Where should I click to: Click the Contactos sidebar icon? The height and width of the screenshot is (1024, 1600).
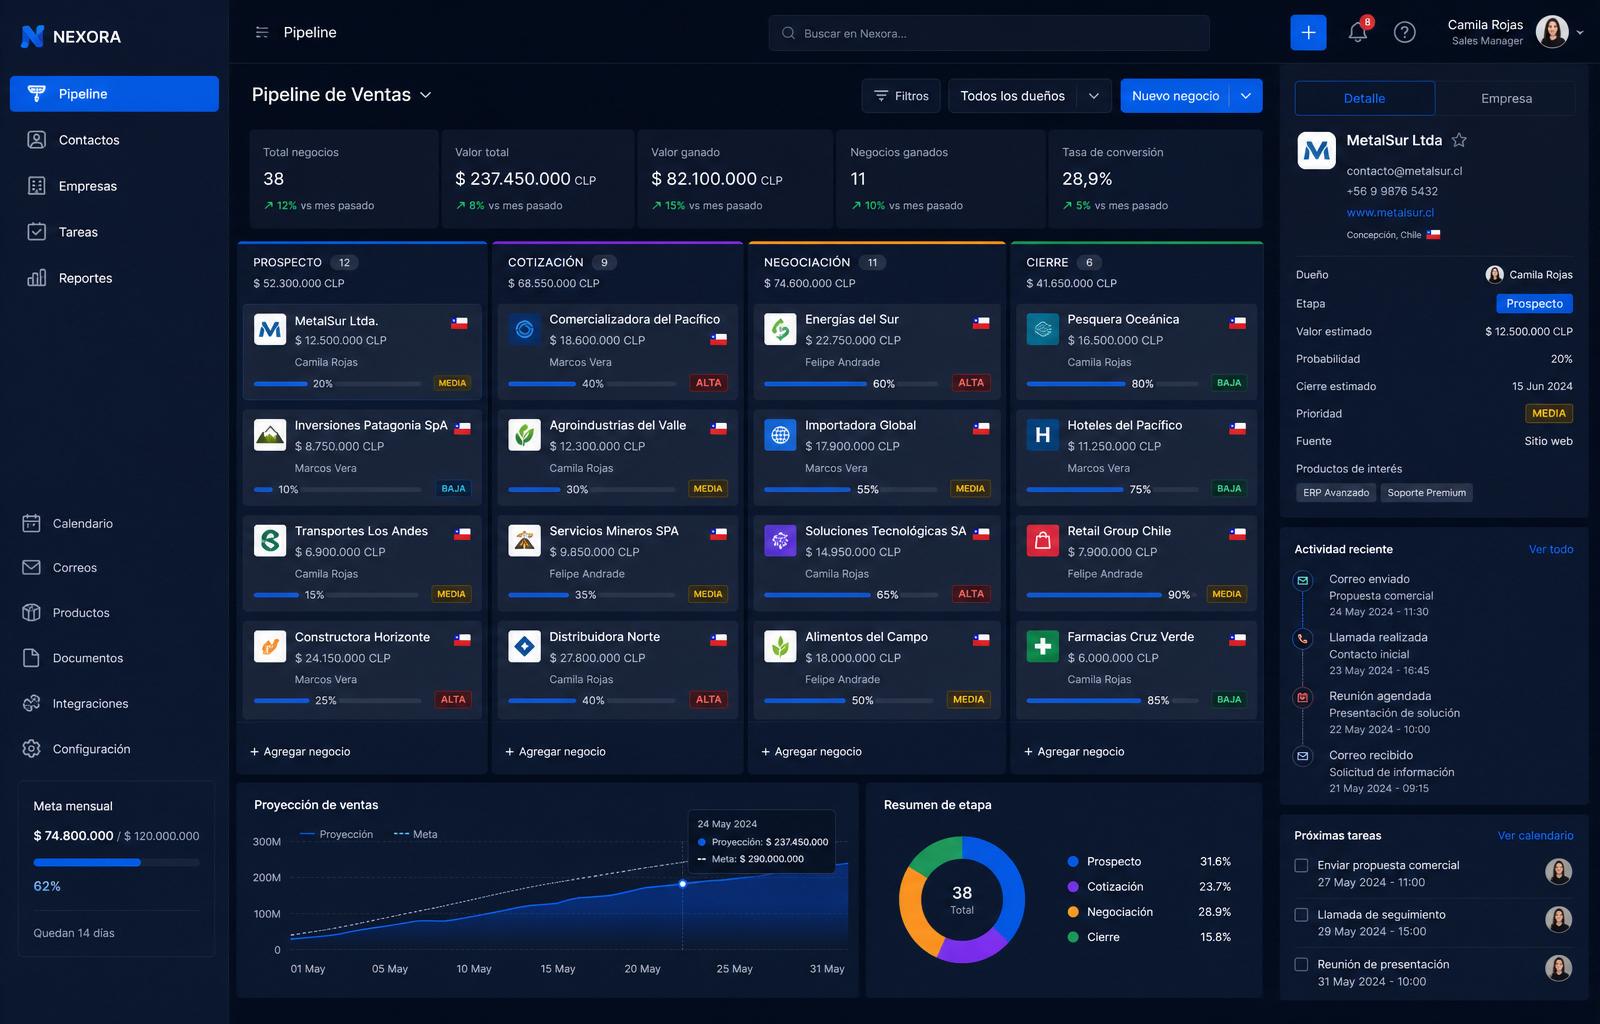pos(36,140)
